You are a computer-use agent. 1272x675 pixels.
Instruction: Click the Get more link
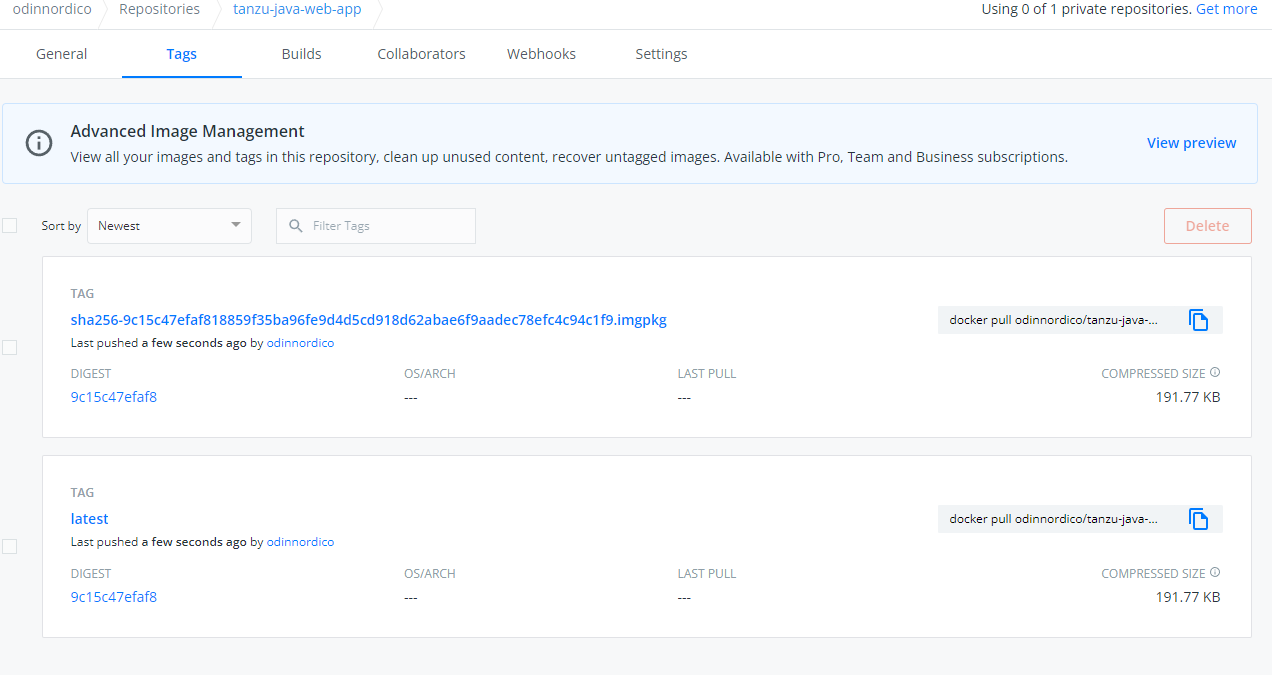click(1227, 9)
